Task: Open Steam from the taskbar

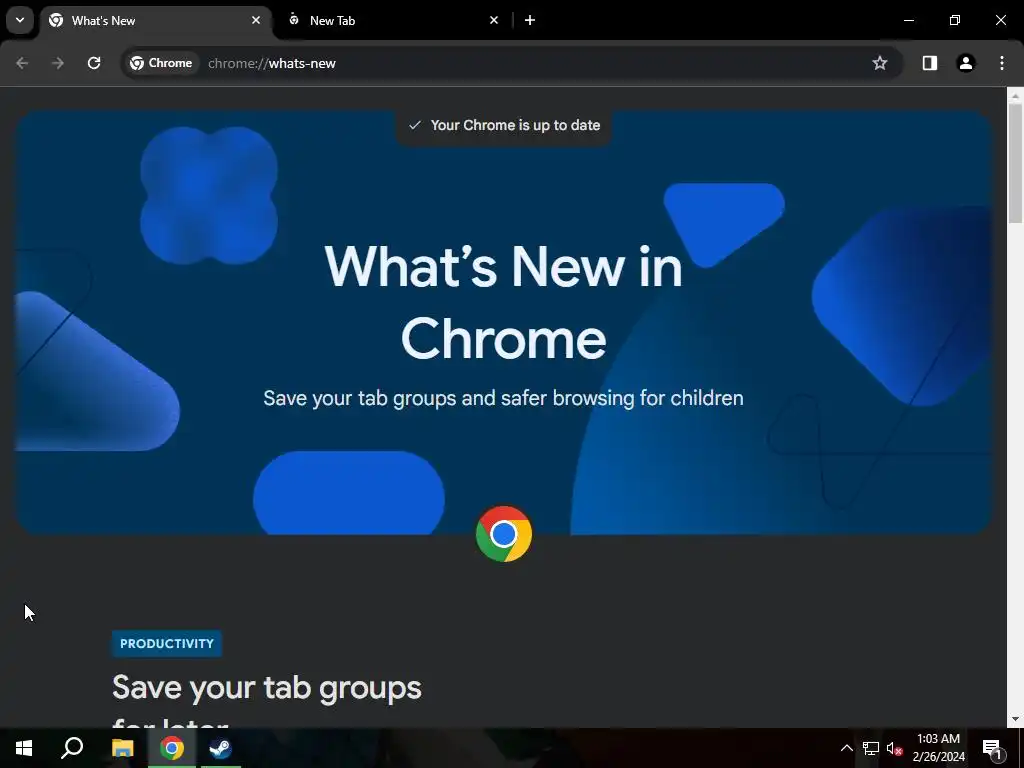Action: (220, 748)
